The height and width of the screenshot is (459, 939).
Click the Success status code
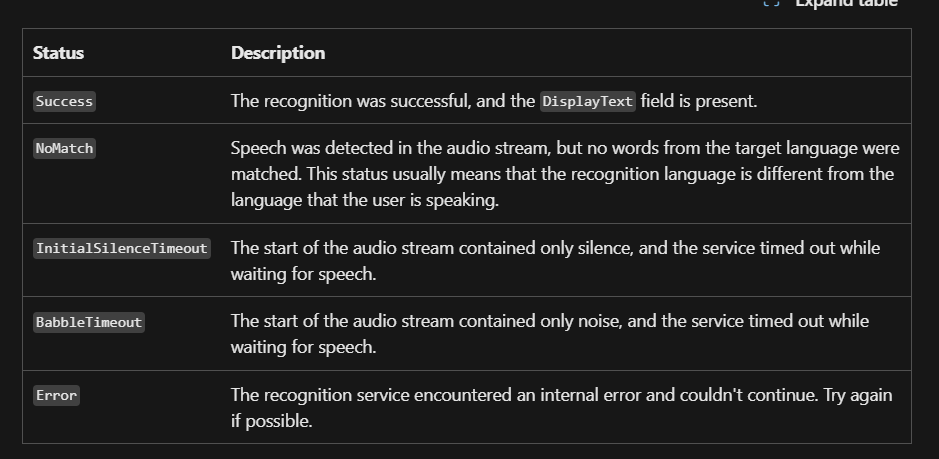[64, 101]
